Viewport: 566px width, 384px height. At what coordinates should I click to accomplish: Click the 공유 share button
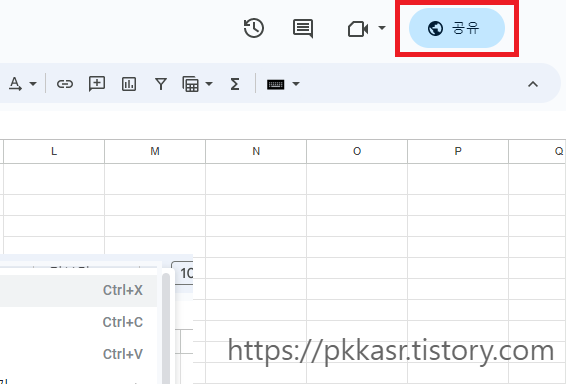[x=457, y=28]
